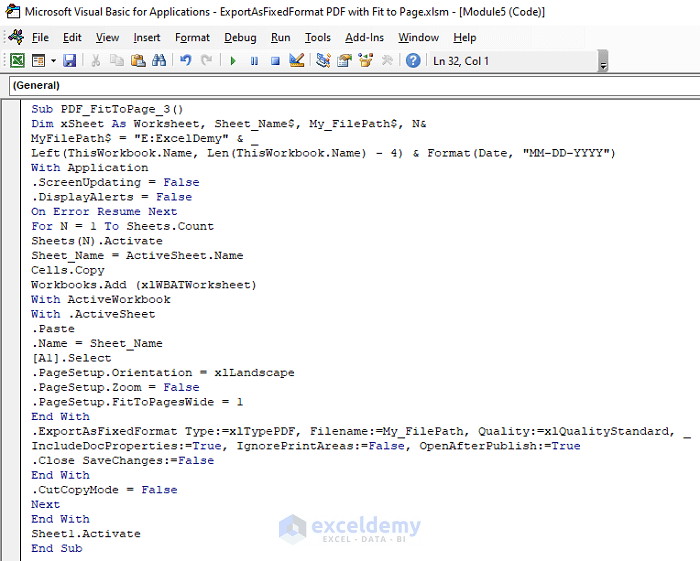The width and height of the screenshot is (700, 561).
Task: Click the '.PageSetup.Zoom = False' line
Action: pos(115,387)
